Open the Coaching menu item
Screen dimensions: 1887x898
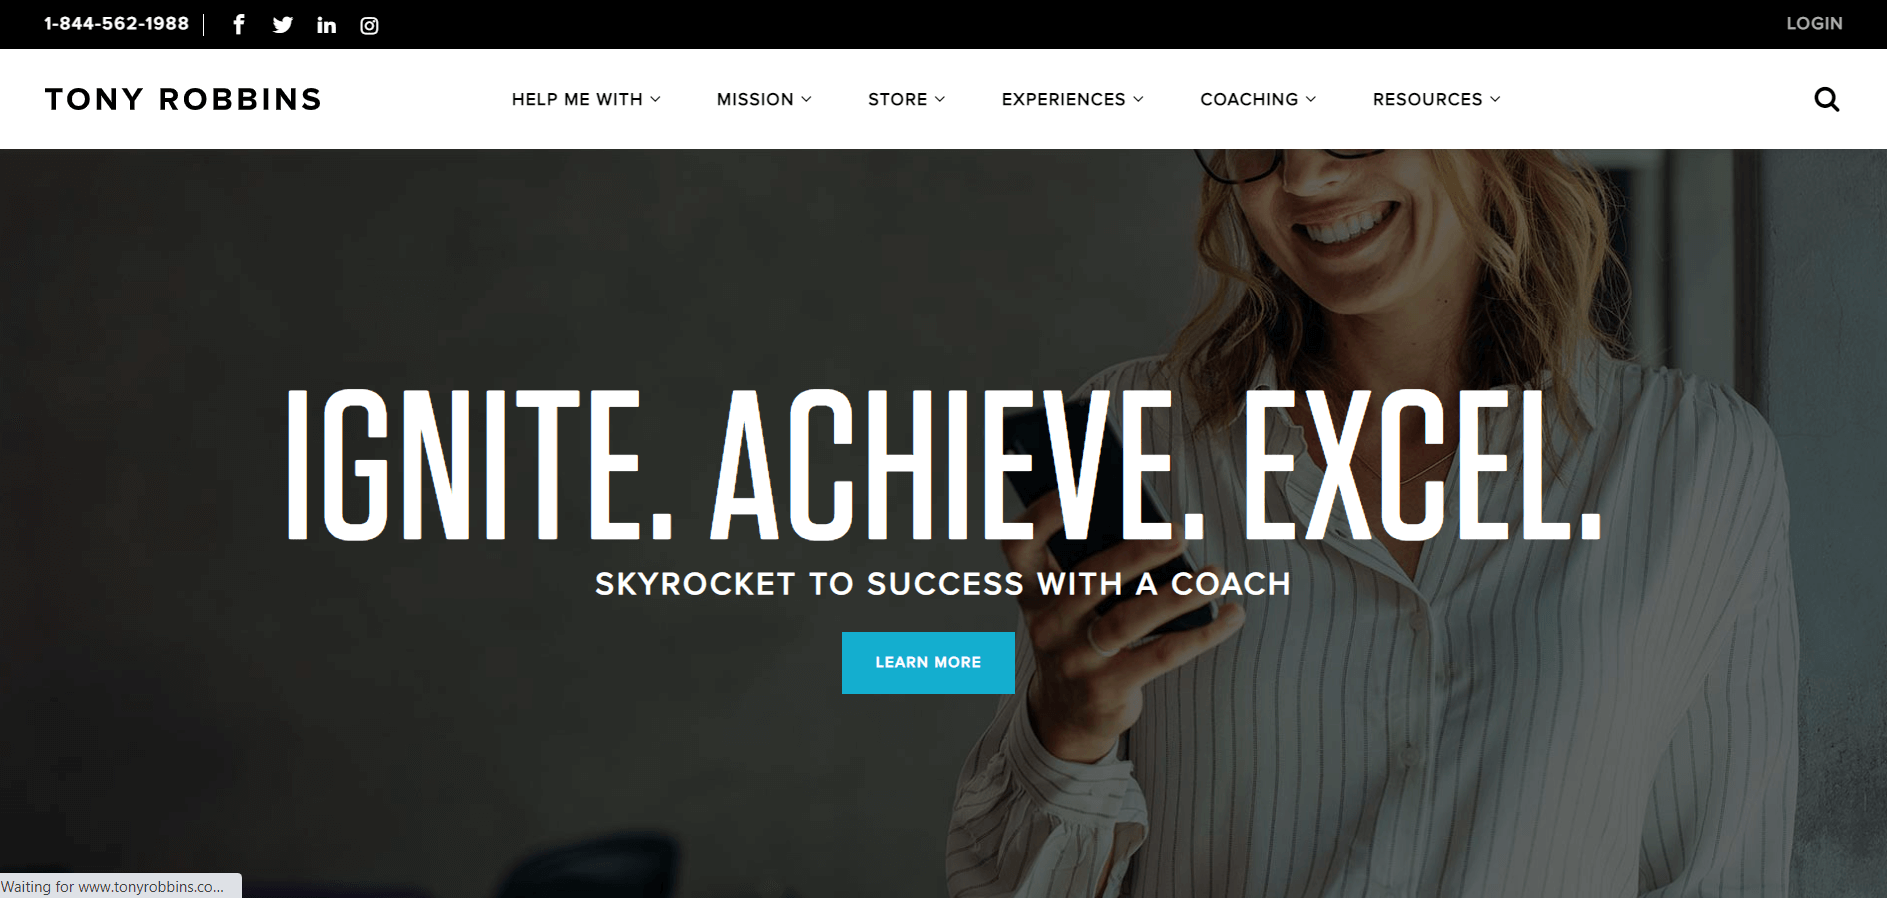pos(1249,99)
